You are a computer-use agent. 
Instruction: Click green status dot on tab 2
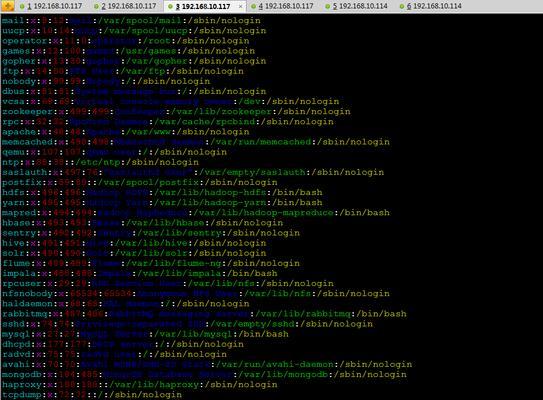tap(96, 7)
